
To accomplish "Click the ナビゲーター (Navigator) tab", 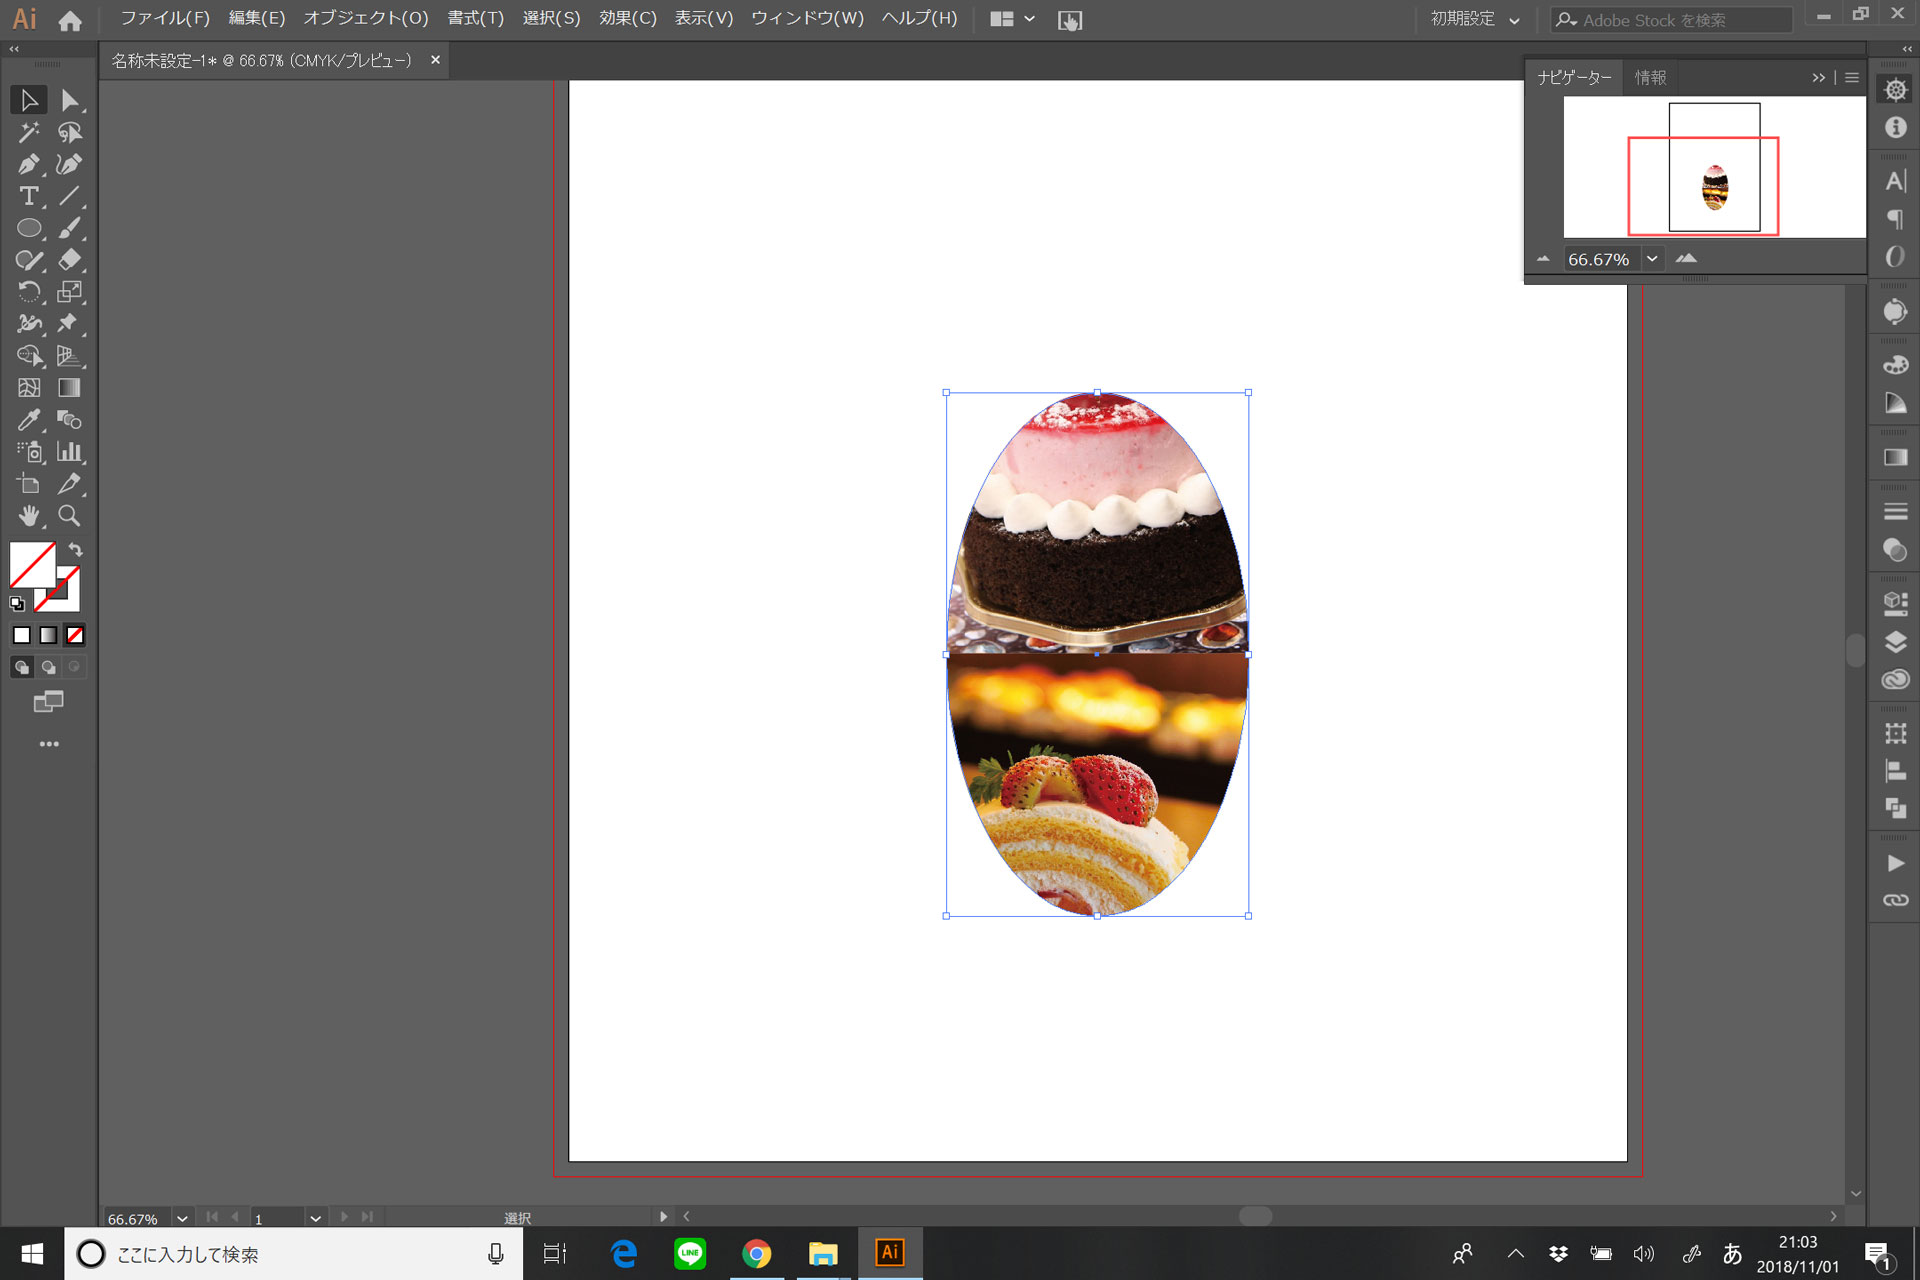I will pos(1571,77).
